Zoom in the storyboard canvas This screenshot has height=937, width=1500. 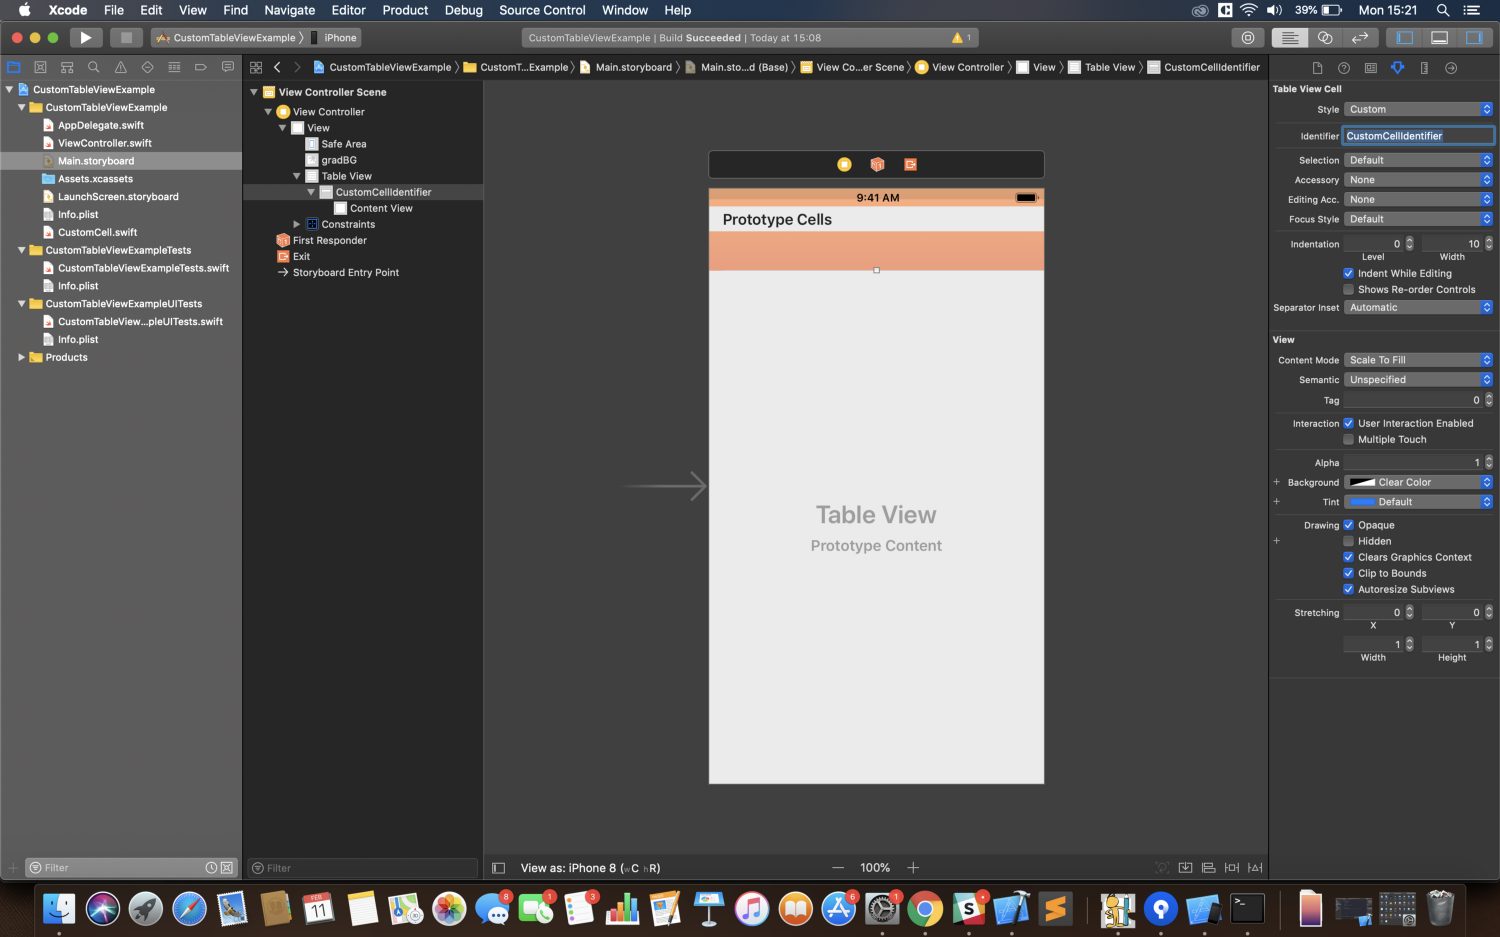coord(913,868)
